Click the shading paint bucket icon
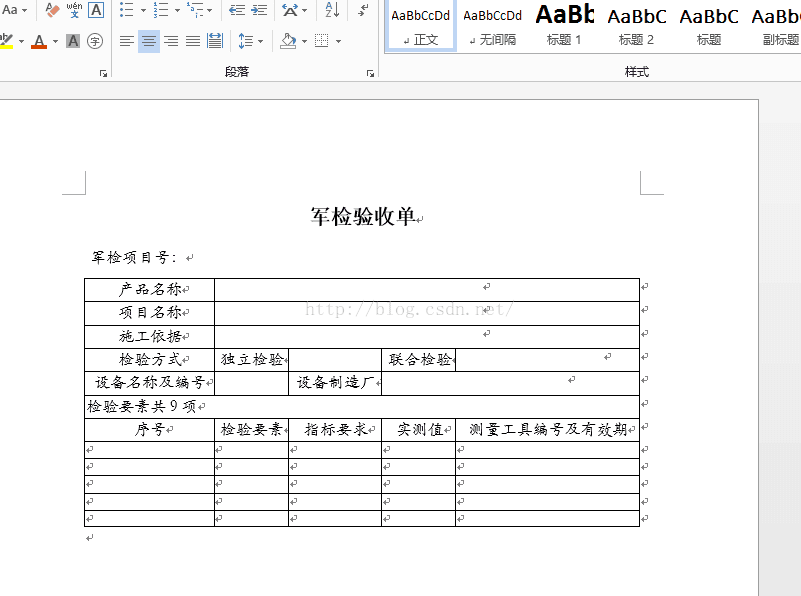Screen dimensions: 801x596 tap(289, 41)
